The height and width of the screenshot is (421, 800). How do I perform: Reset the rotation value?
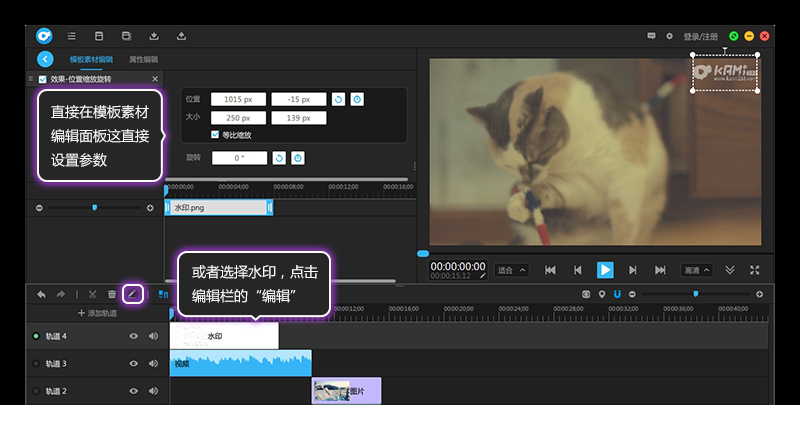click(279, 158)
